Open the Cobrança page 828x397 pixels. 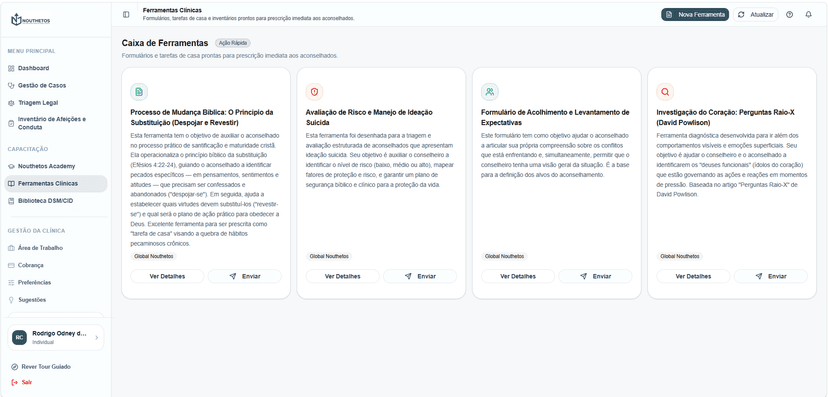coord(57,265)
